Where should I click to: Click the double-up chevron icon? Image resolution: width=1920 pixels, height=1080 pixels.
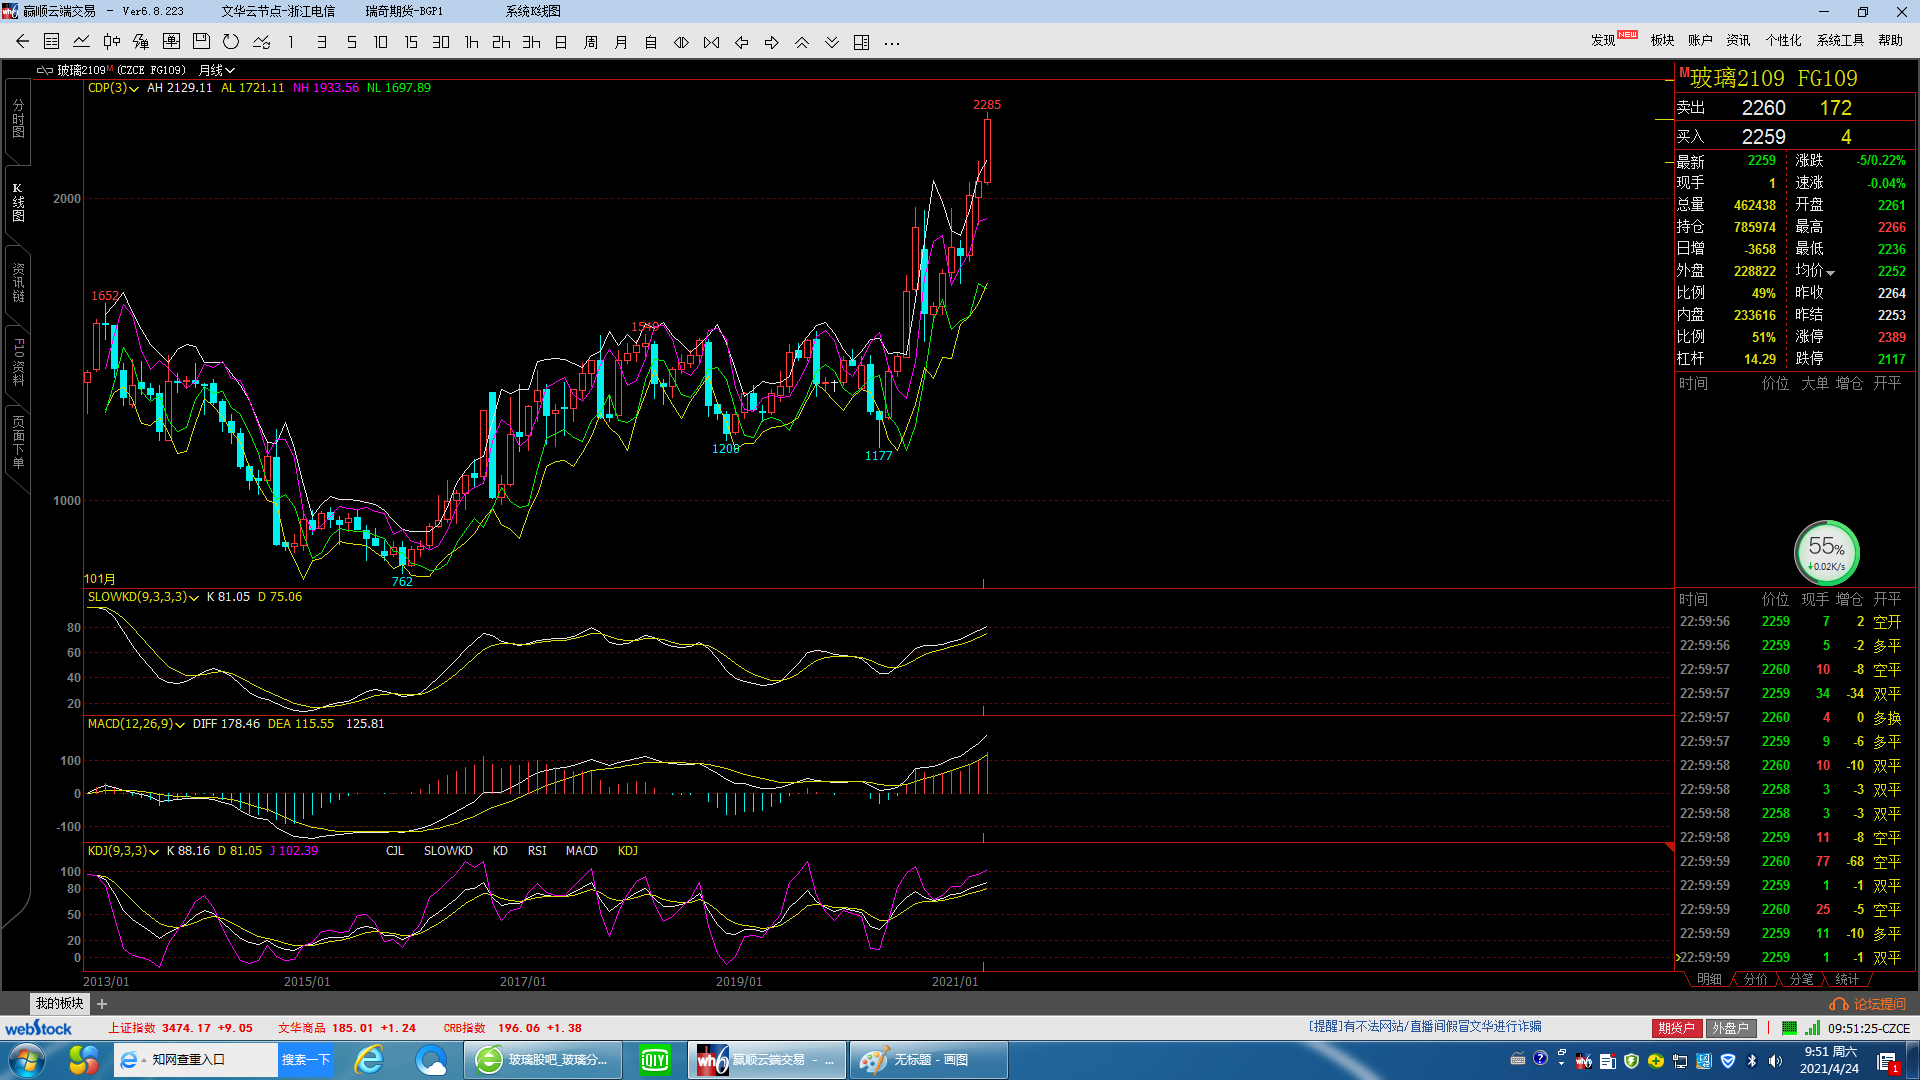click(801, 42)
